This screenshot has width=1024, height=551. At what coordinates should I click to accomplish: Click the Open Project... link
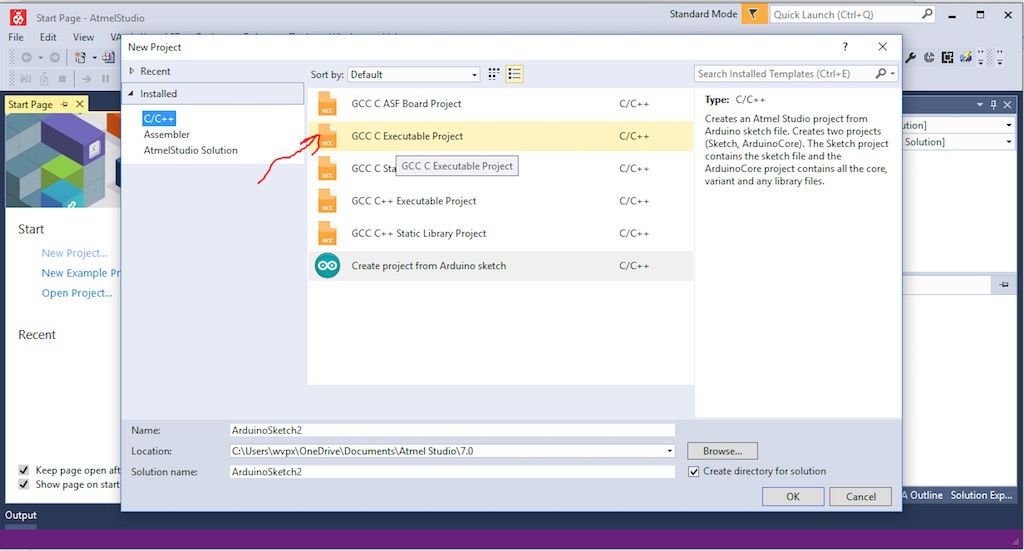[x=77, y=293]
